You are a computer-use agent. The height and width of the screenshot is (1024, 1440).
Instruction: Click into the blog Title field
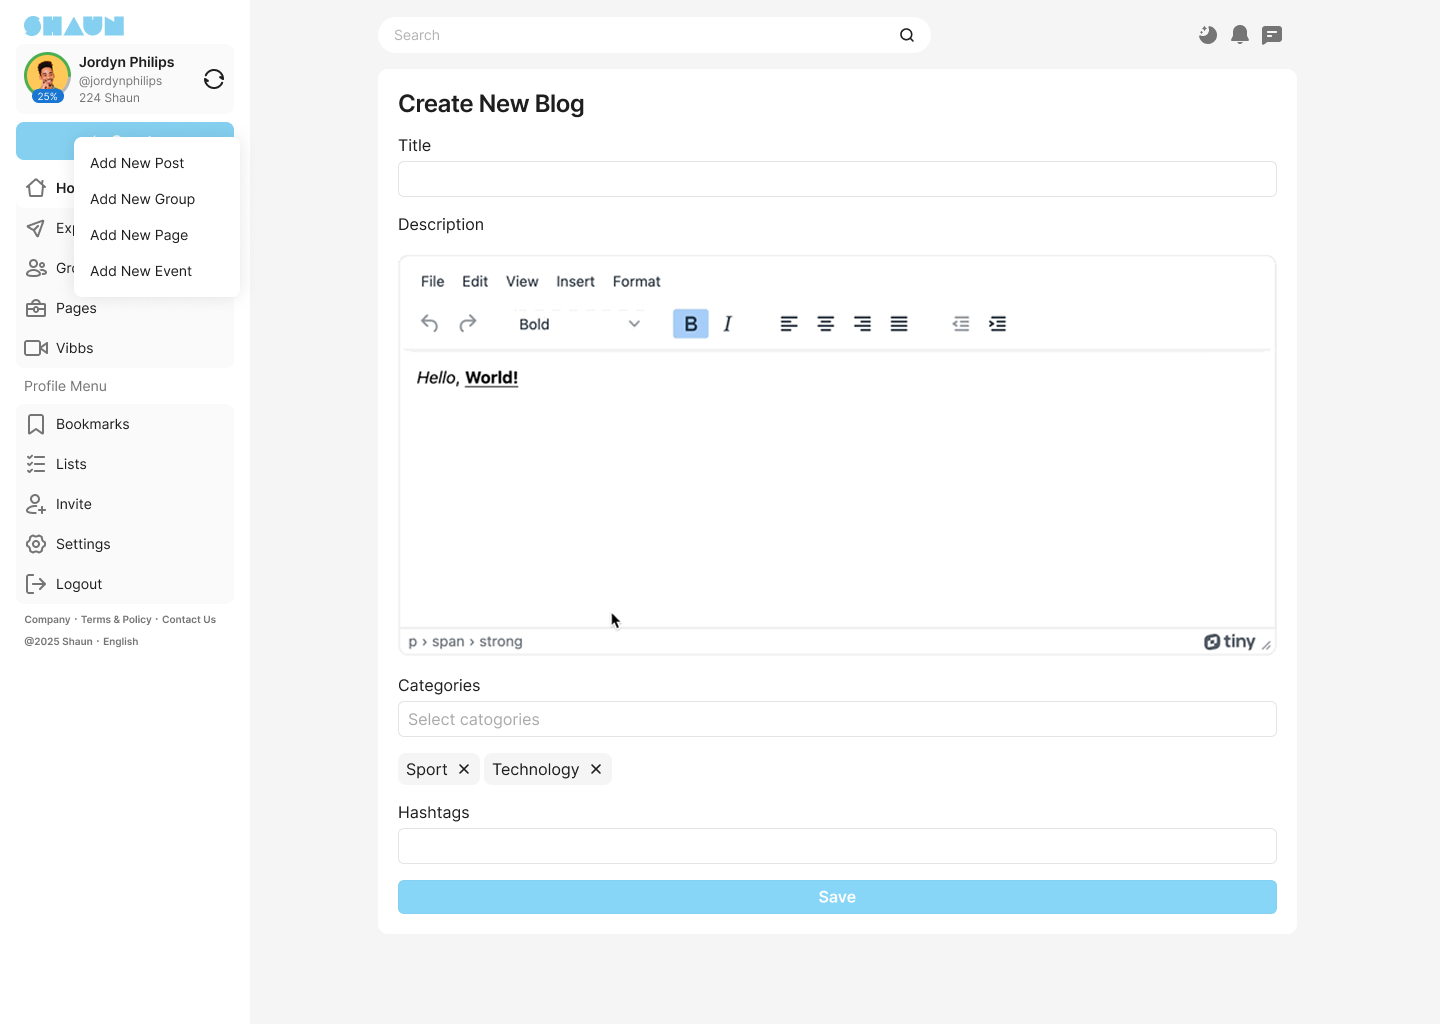[837, 179]
